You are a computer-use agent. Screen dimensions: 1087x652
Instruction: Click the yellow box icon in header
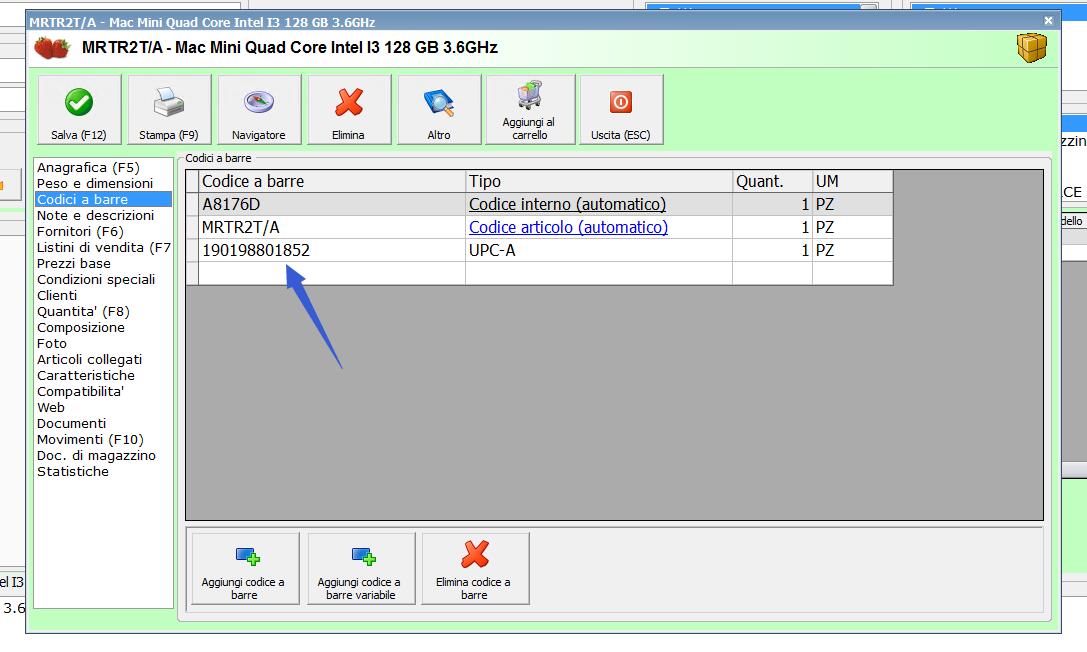[1032, 48]
